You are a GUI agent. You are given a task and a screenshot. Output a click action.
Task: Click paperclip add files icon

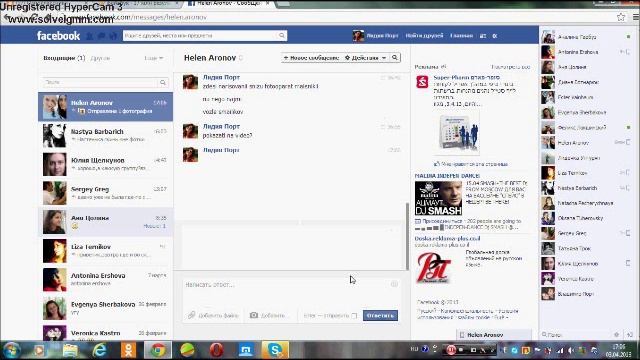pos(191,315)
